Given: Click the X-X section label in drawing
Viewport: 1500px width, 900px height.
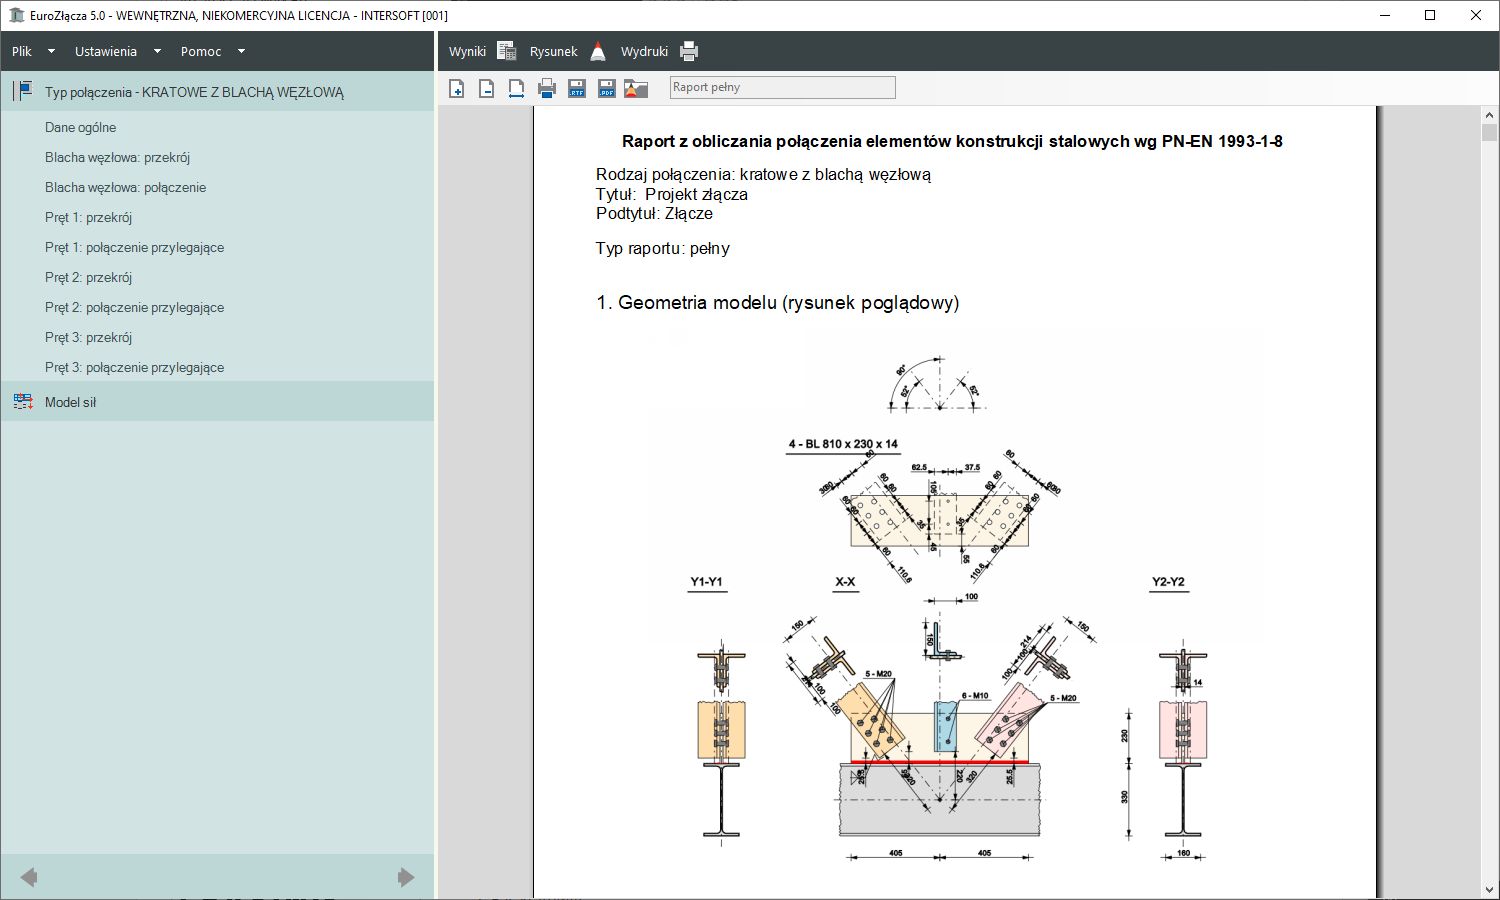Looking at the screenshot, I should pos(845,582).
